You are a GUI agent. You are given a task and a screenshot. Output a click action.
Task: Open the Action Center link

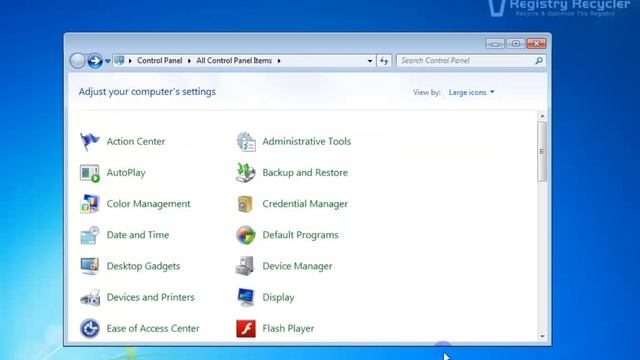136,142
